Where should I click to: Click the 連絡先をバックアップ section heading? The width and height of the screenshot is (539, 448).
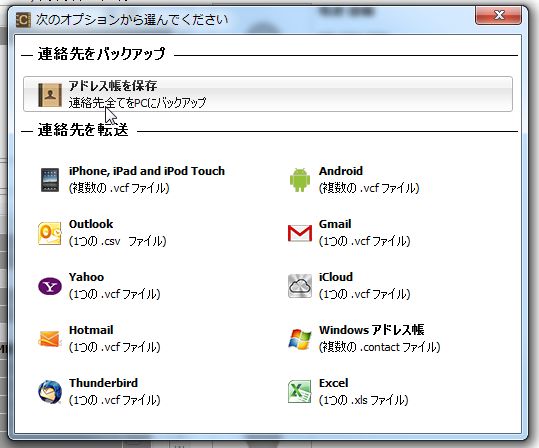102,54
